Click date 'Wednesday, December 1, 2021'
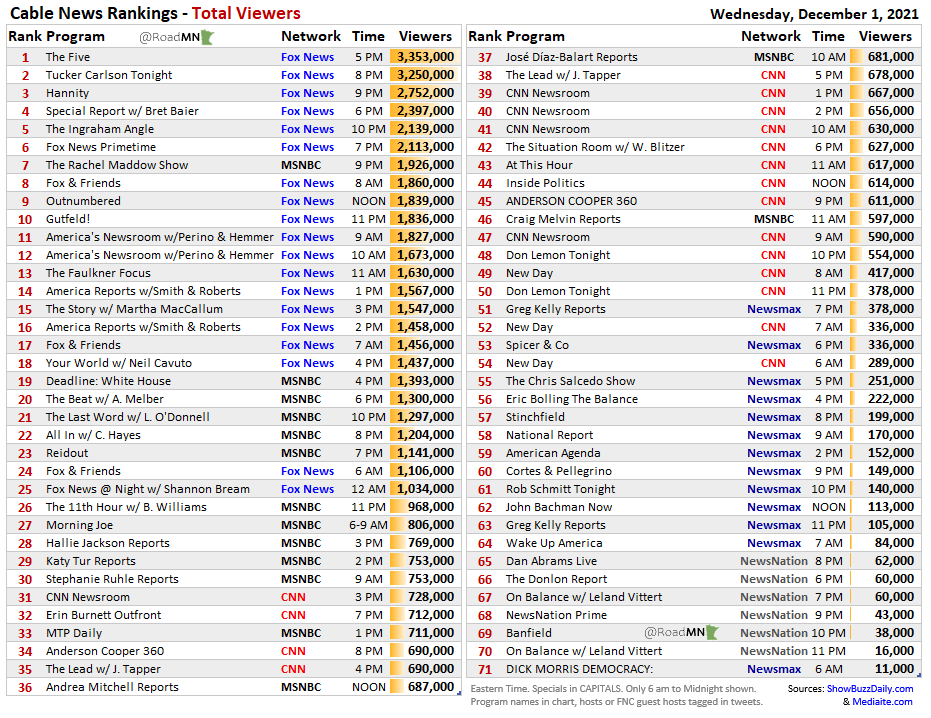This screenshot has width=931, height=718. [x=814, y=14]
